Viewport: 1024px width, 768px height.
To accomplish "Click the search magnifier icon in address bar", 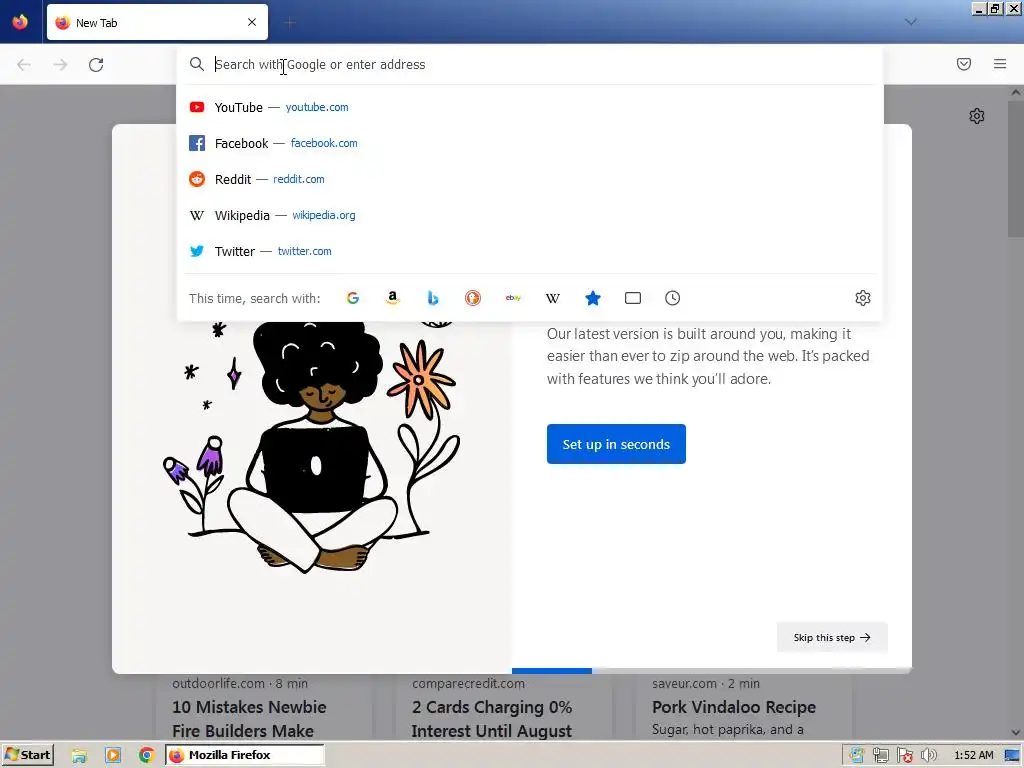I will click(197, 64).
